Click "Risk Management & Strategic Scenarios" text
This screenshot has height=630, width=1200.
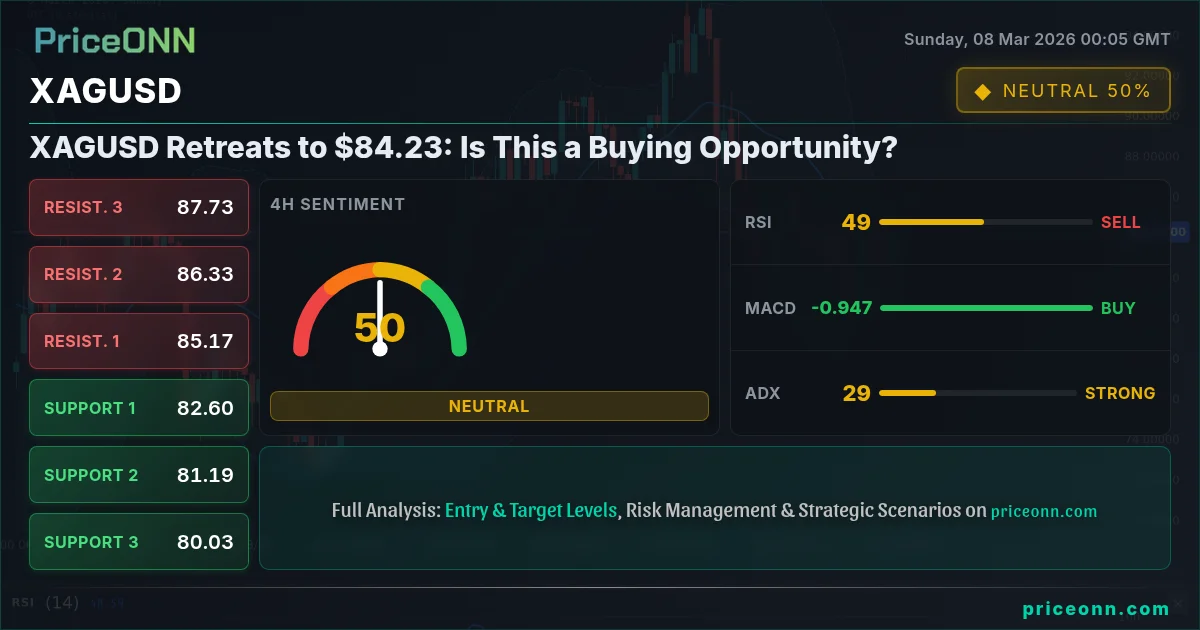click(795, 510)
